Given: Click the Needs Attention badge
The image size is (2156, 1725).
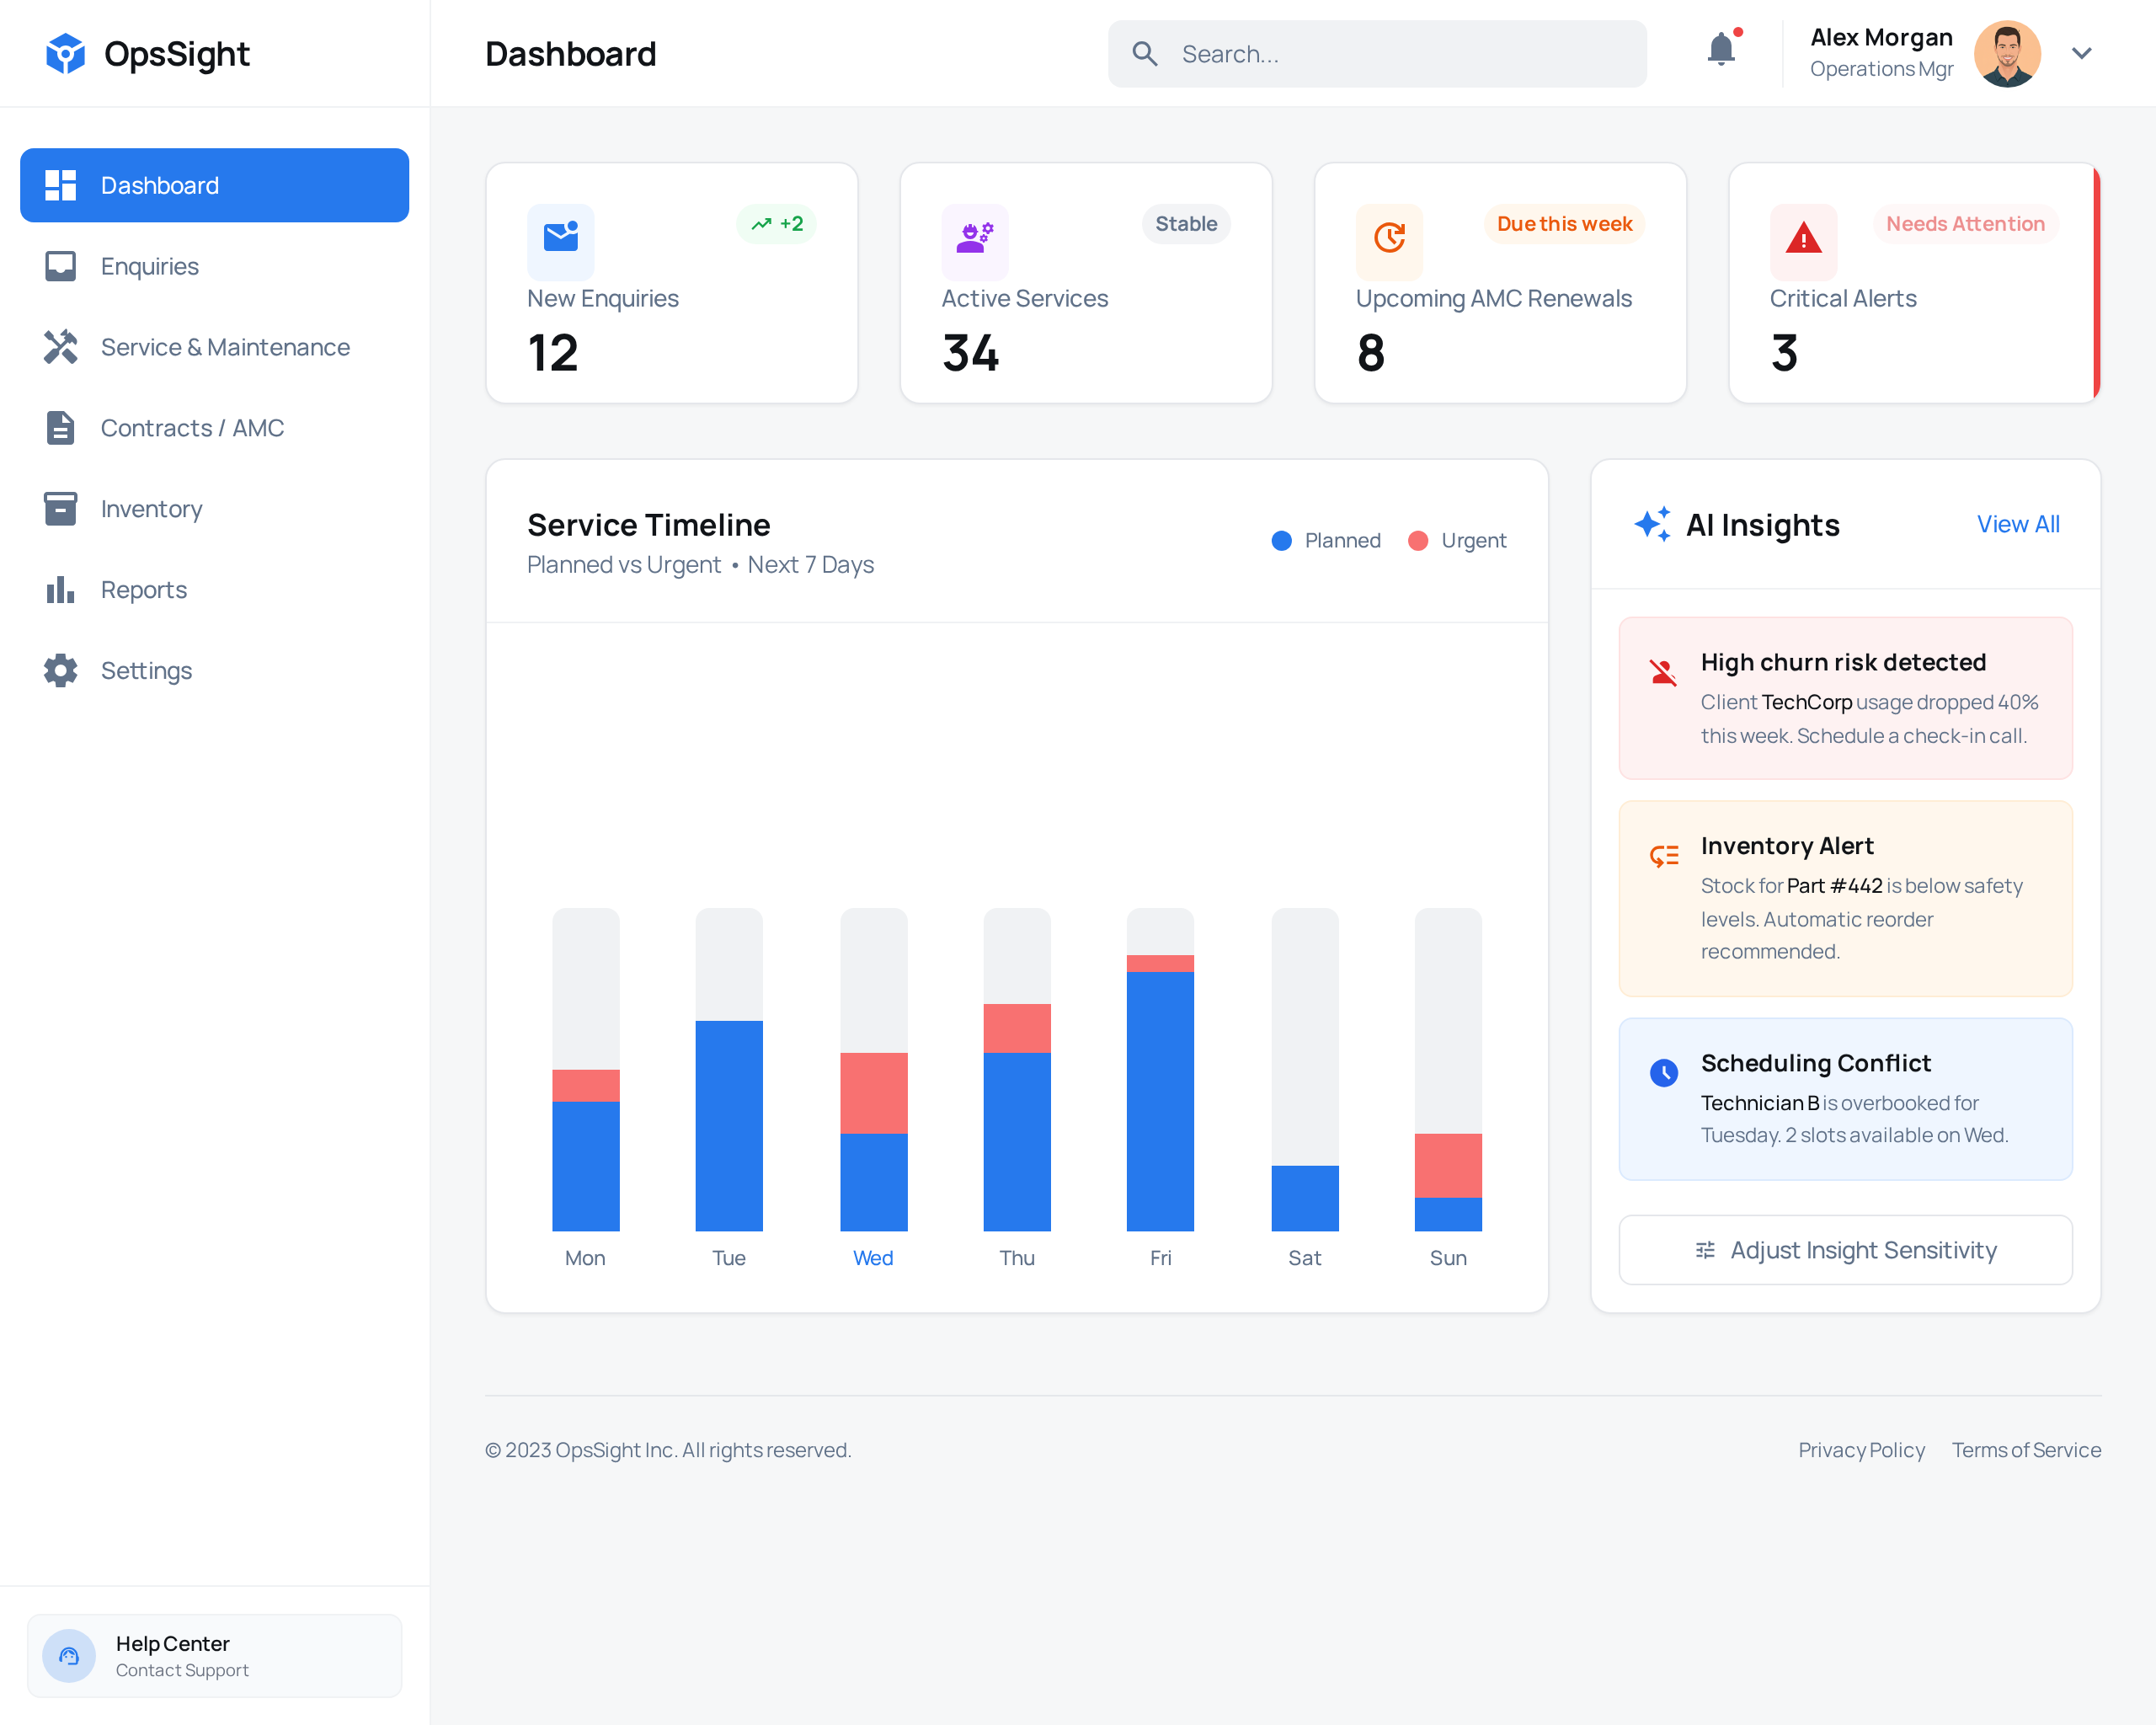Looking at the screenshot, I should tap(1965, 224).
